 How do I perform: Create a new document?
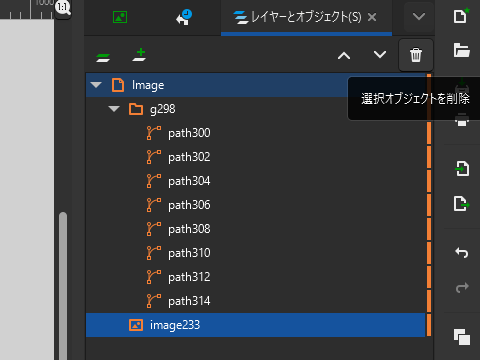(461, 16)
